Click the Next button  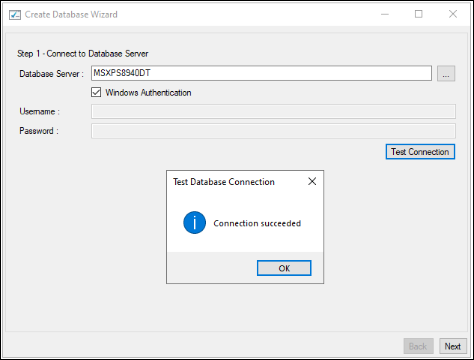pos(453,346)
